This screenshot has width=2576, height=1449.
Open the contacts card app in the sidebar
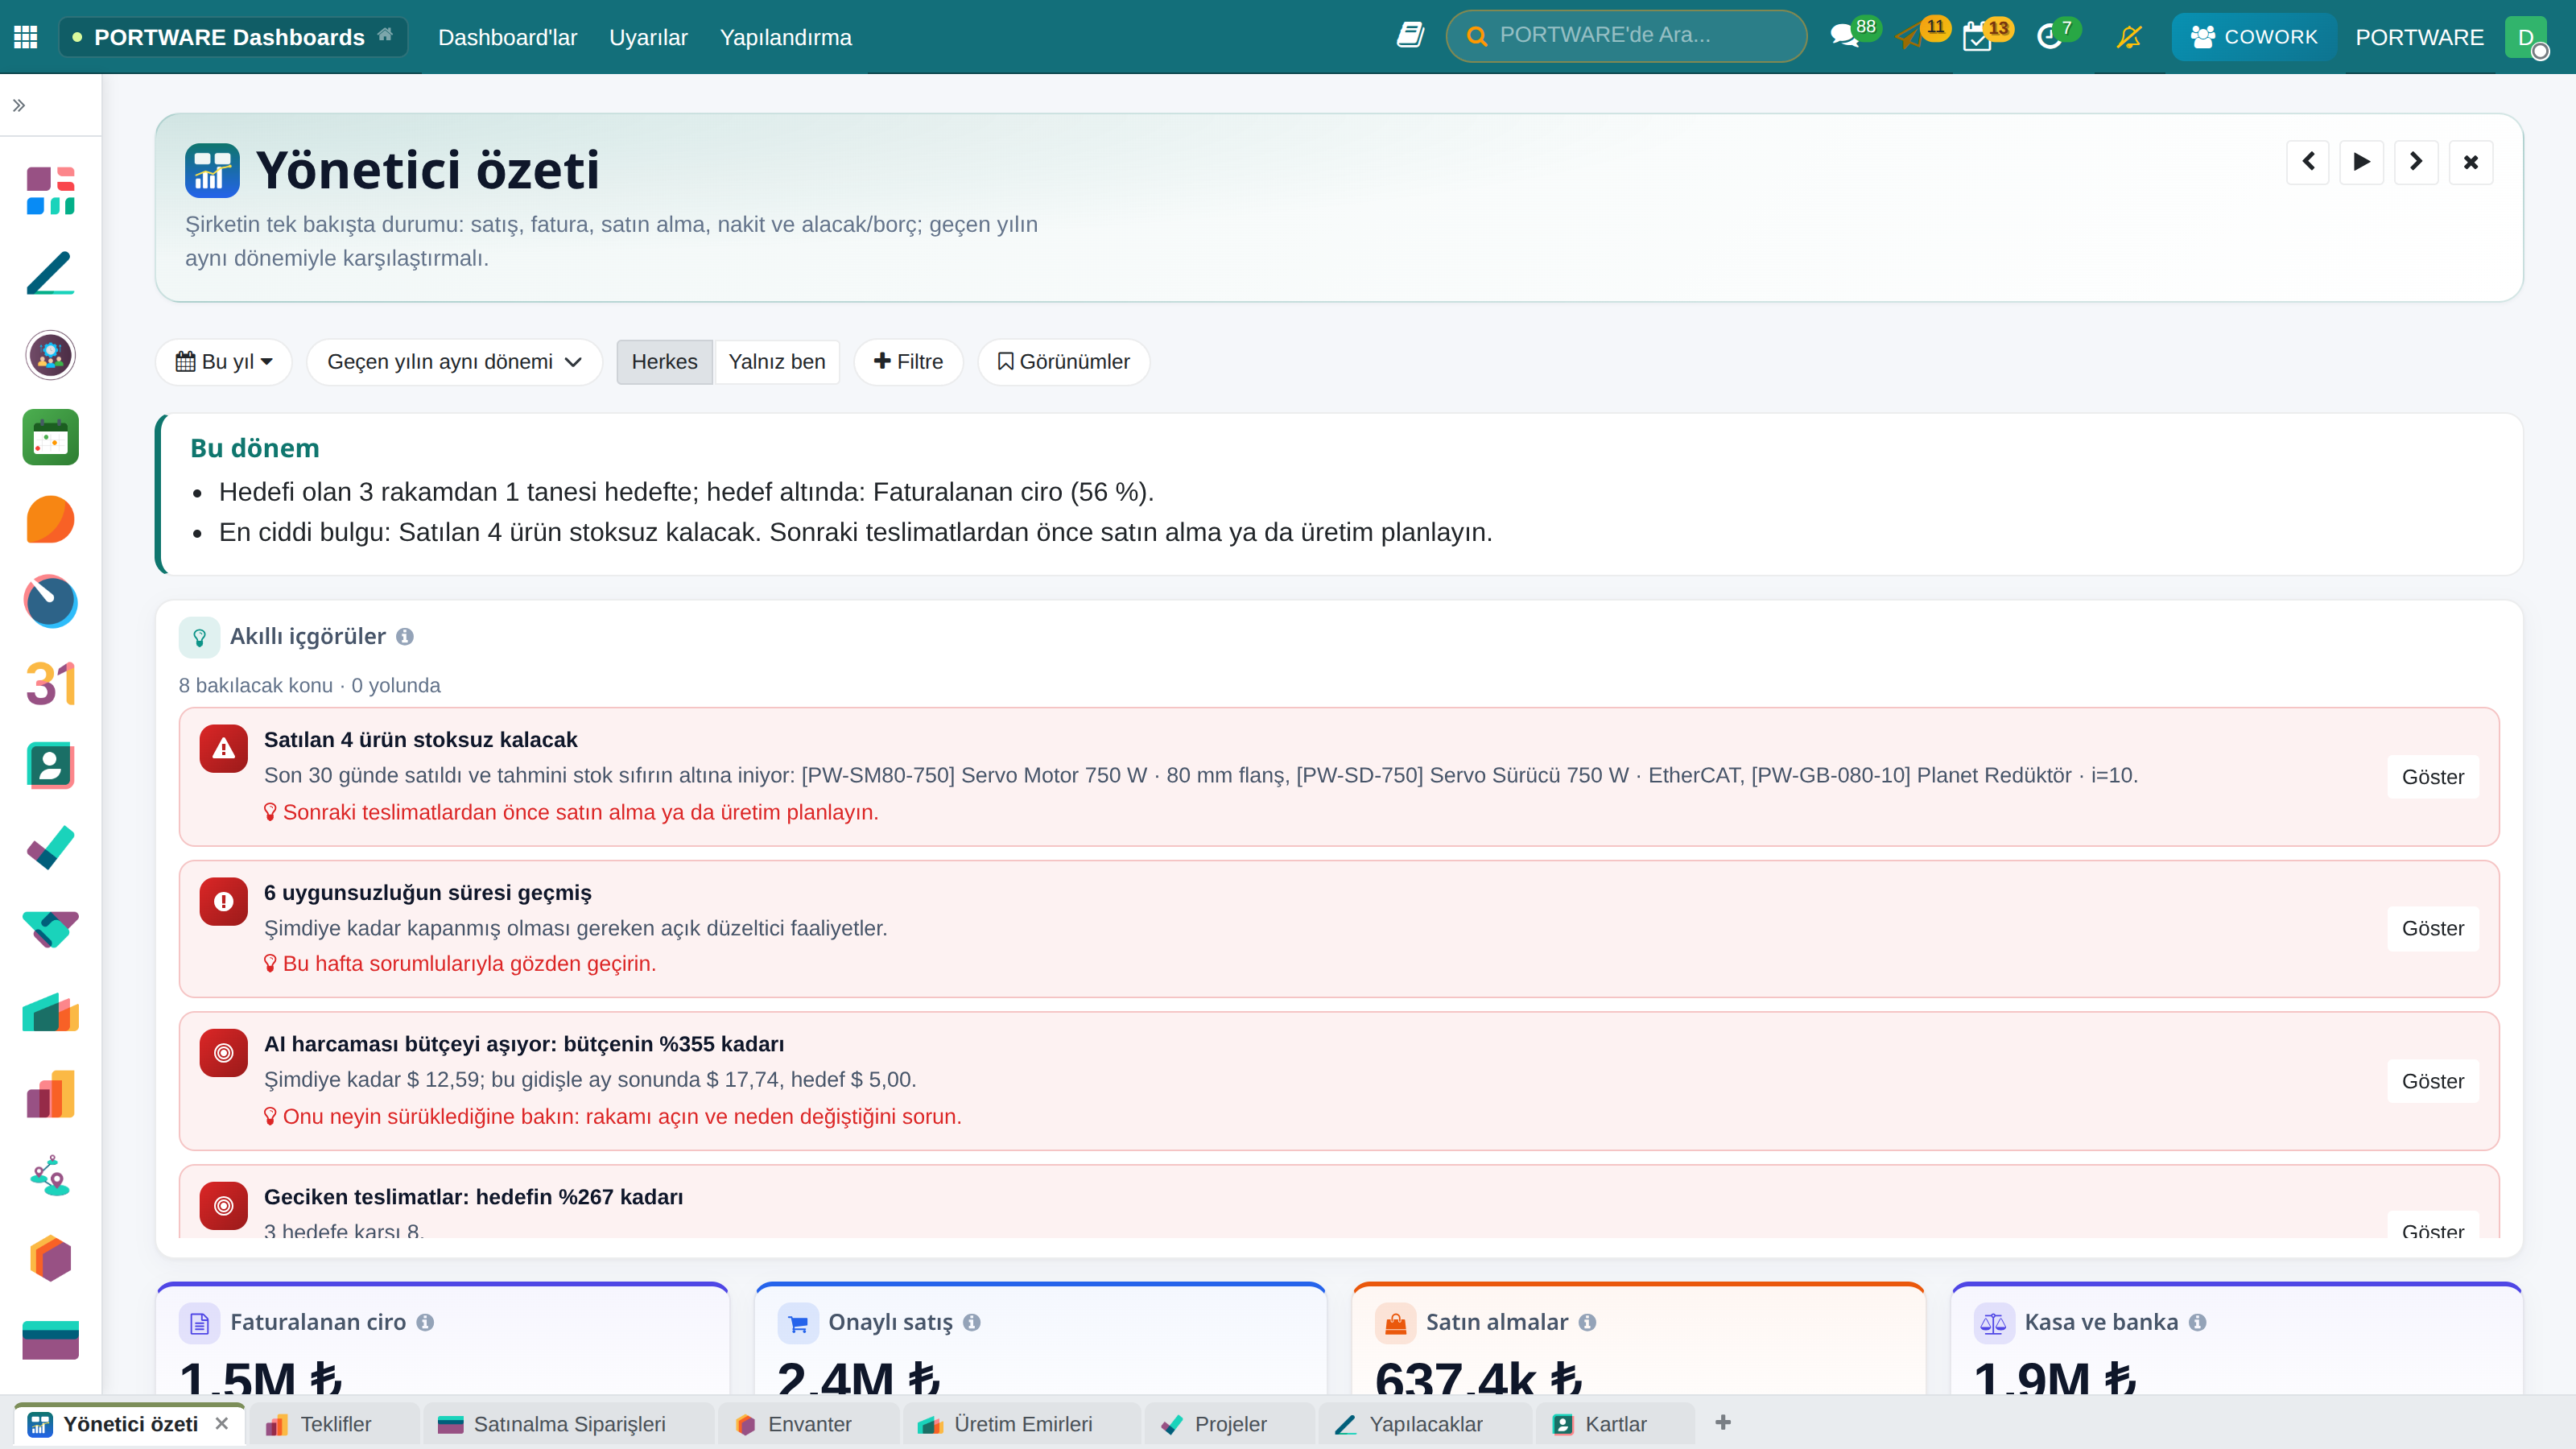pos(50,766)
